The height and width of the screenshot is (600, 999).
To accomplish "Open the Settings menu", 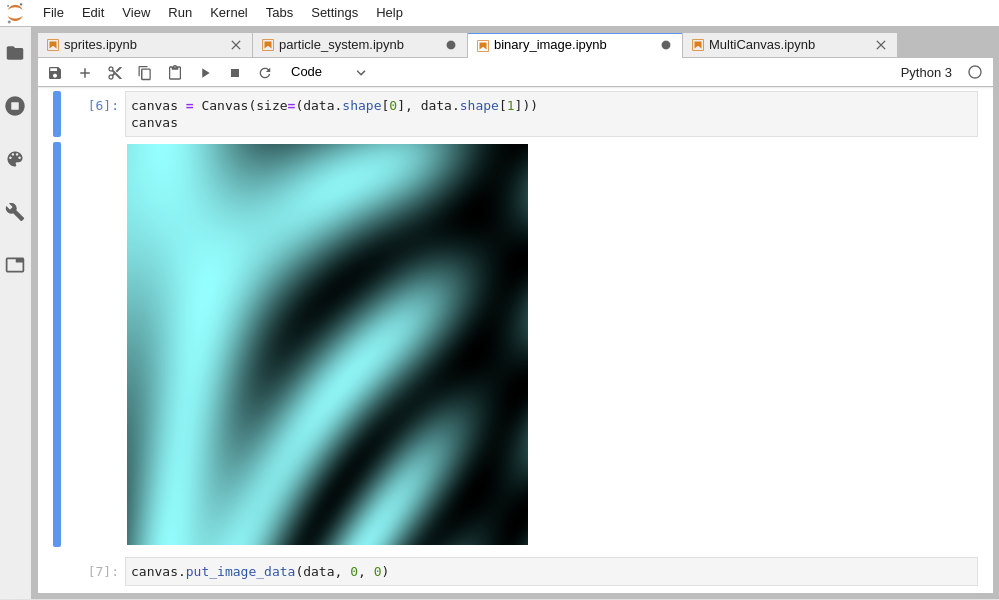I will pyautogui.click(x=334, y=13).
